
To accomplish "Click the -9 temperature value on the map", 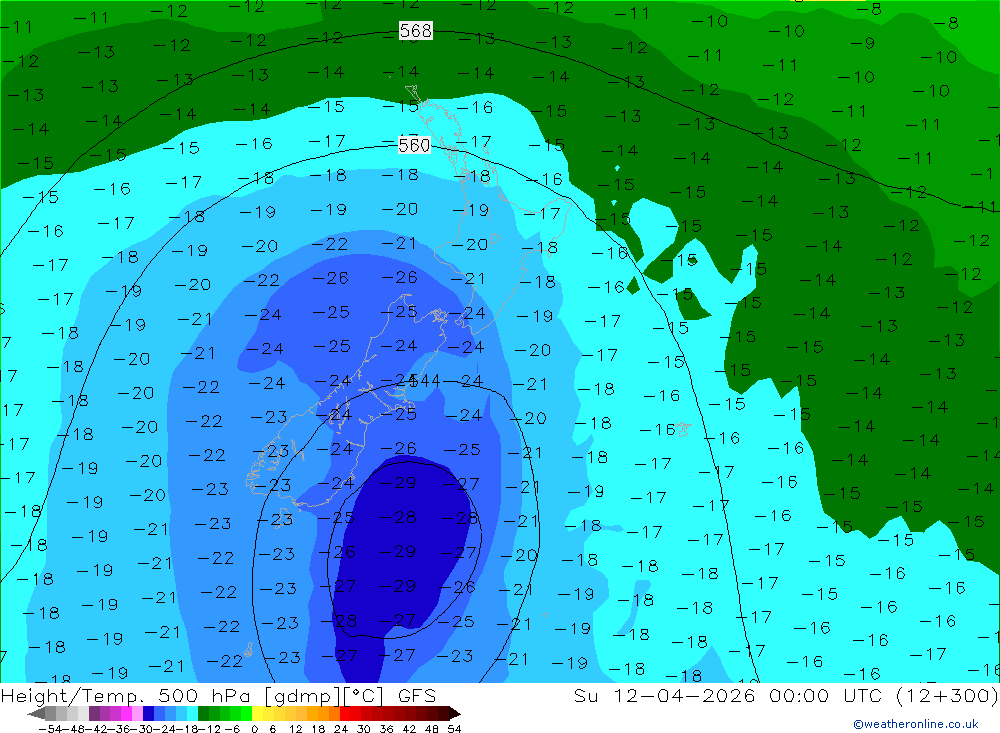I will [862, 43].
